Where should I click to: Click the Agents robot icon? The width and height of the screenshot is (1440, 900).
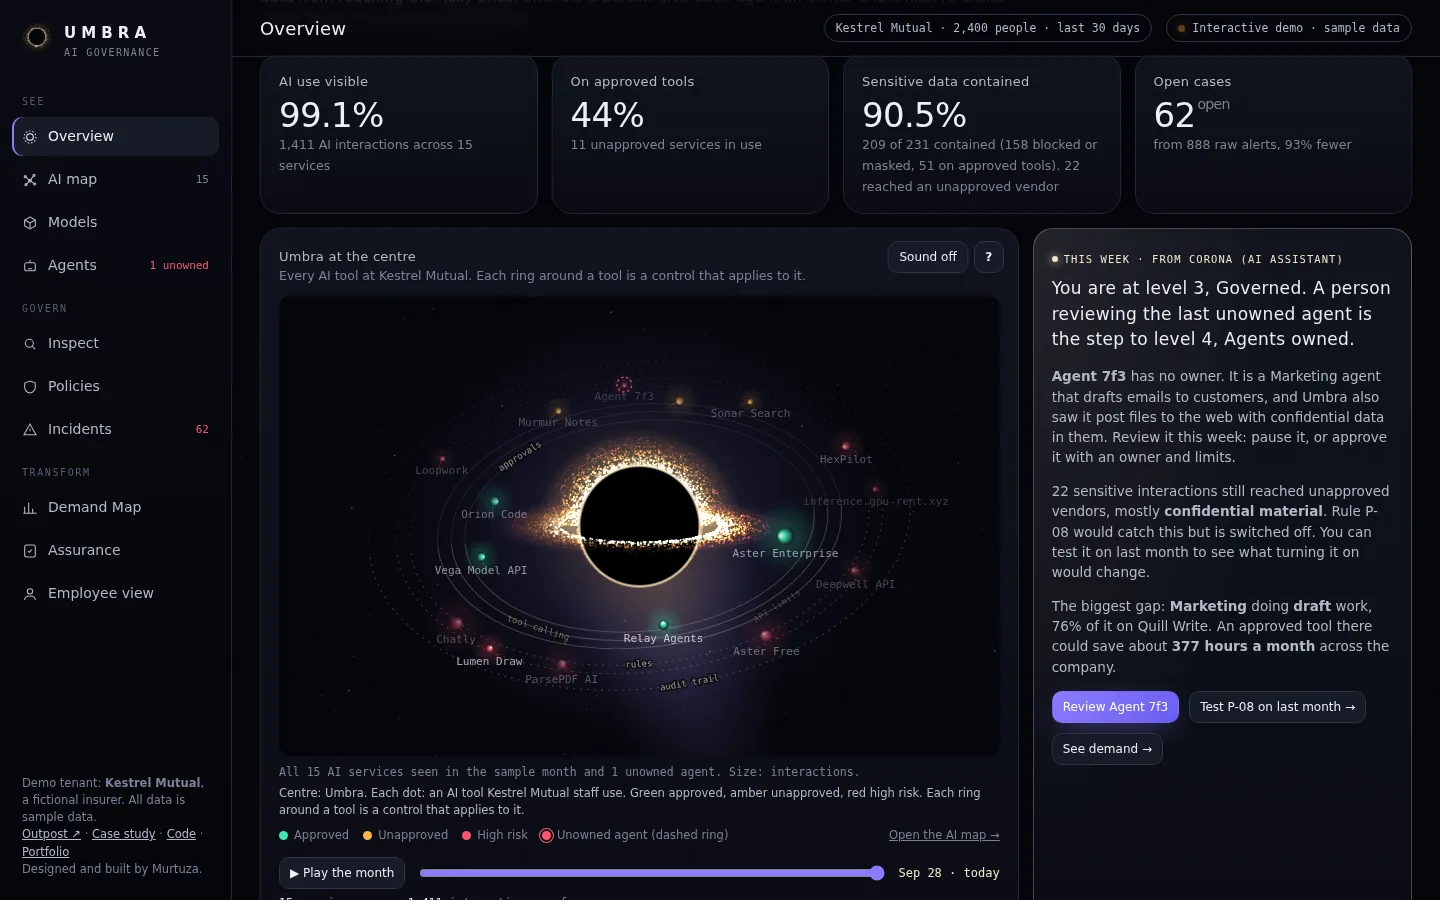click(x=30, y=266)
